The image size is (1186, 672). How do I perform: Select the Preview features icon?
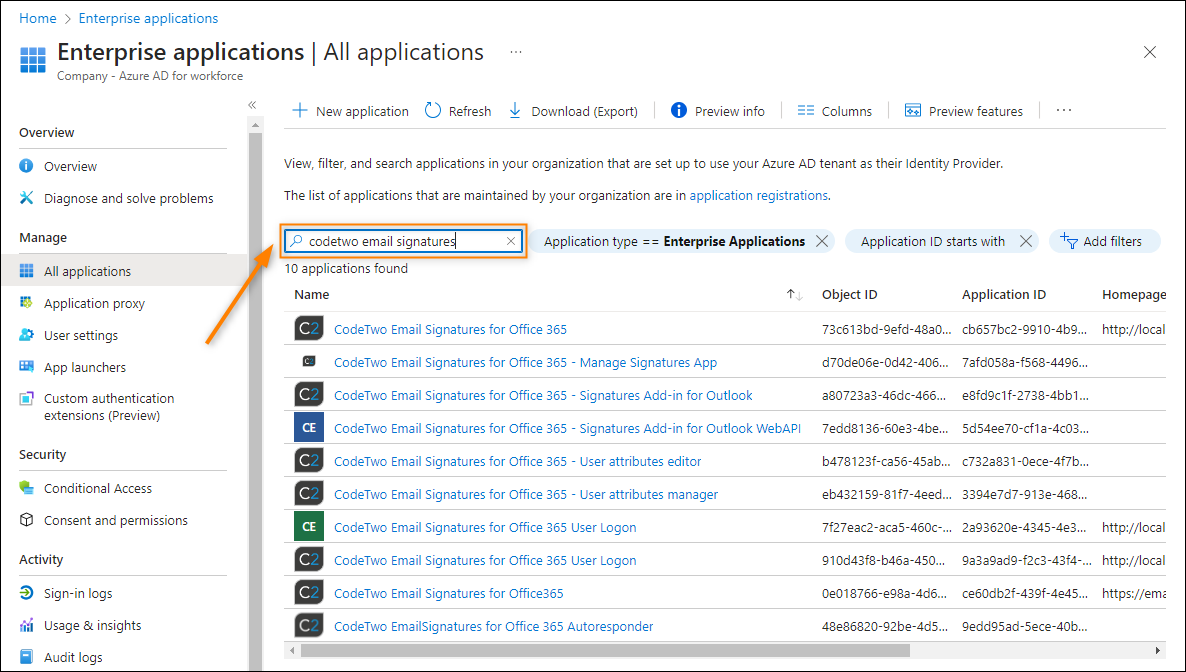coord(912,110)
